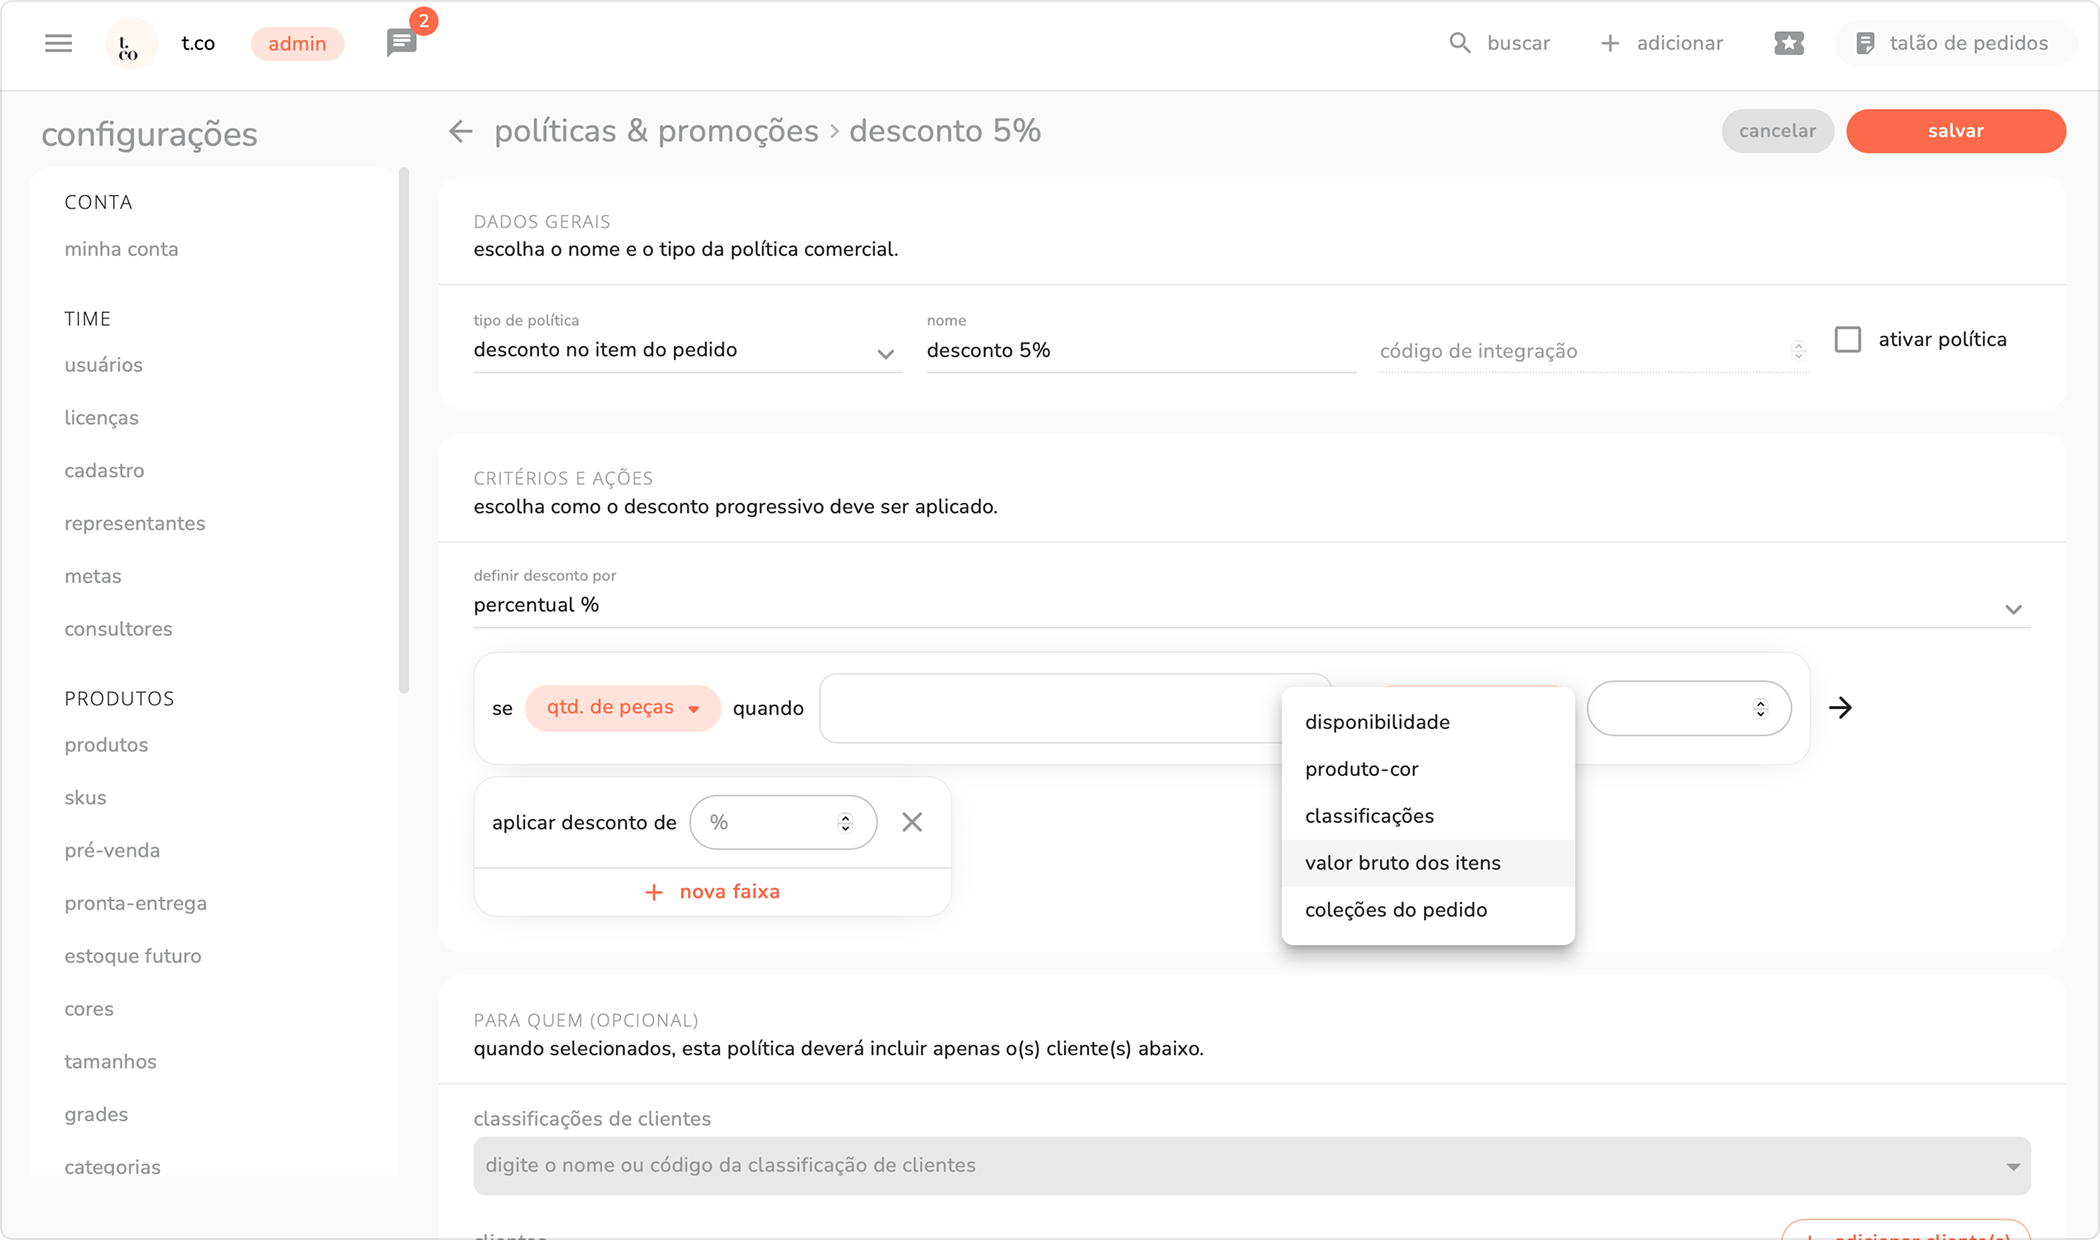Viewport: 2100px width, 1240px height.
Task: Open the chat messages icon with badge
Action: 401,43
